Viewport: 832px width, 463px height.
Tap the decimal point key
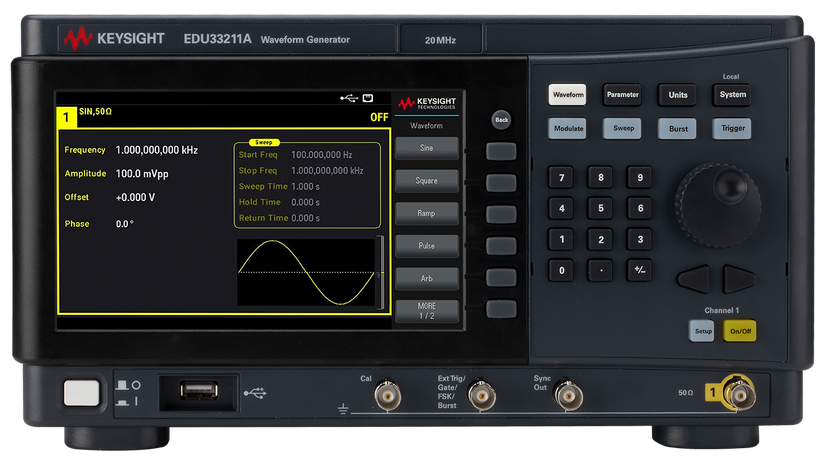point(601,270)
